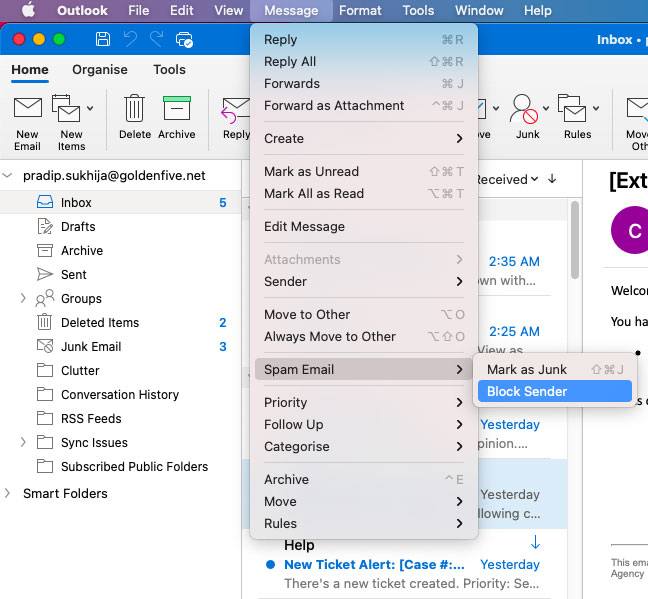Click the save icon in title bar
648x599 pixels.
pos(103,40)
